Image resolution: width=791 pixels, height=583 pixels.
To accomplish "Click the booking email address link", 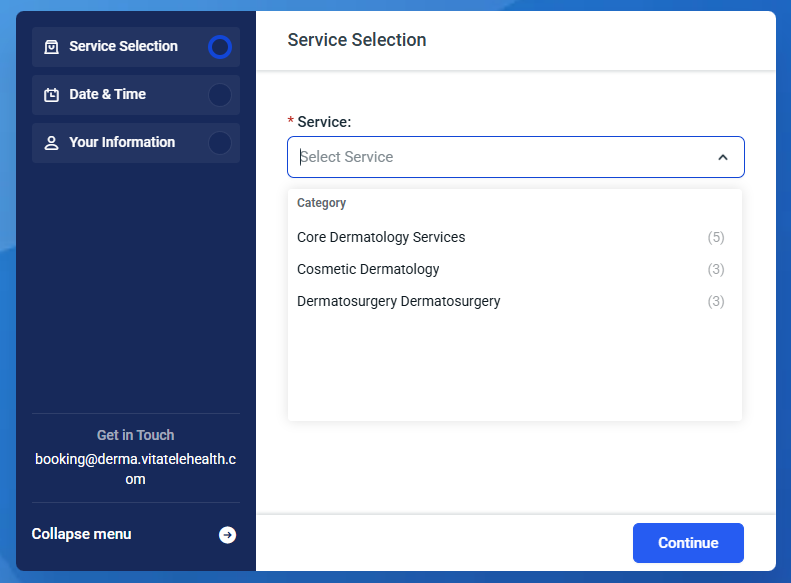I will point(135,469).
